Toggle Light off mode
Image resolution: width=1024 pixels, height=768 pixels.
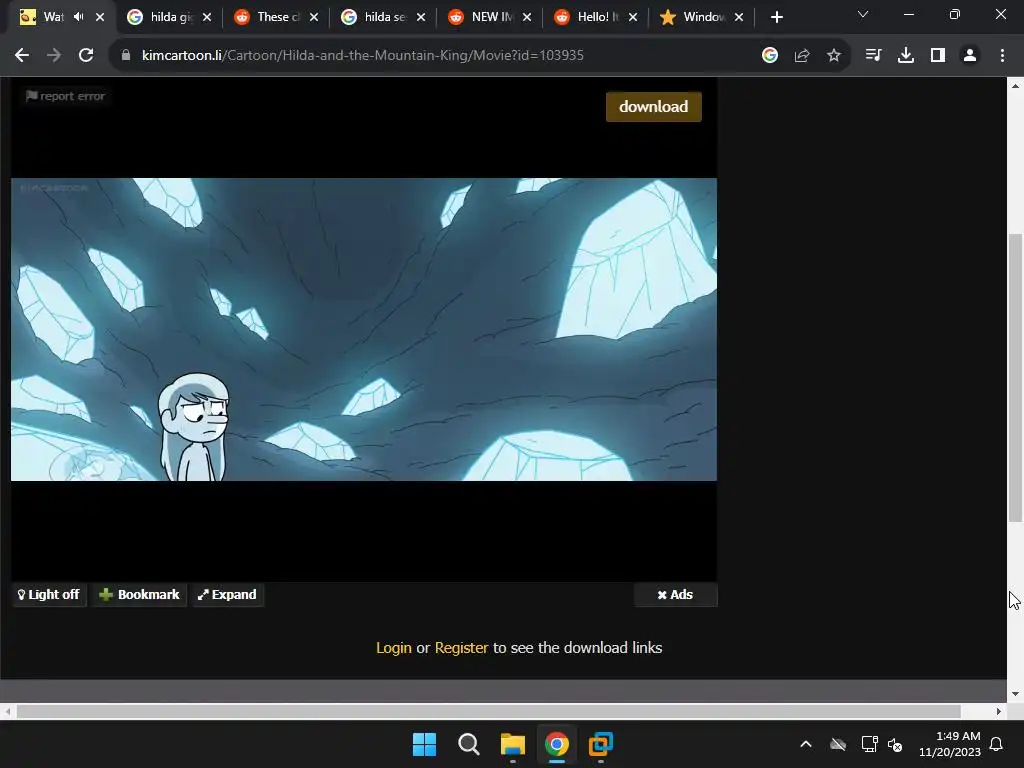(x=49, y=594)
